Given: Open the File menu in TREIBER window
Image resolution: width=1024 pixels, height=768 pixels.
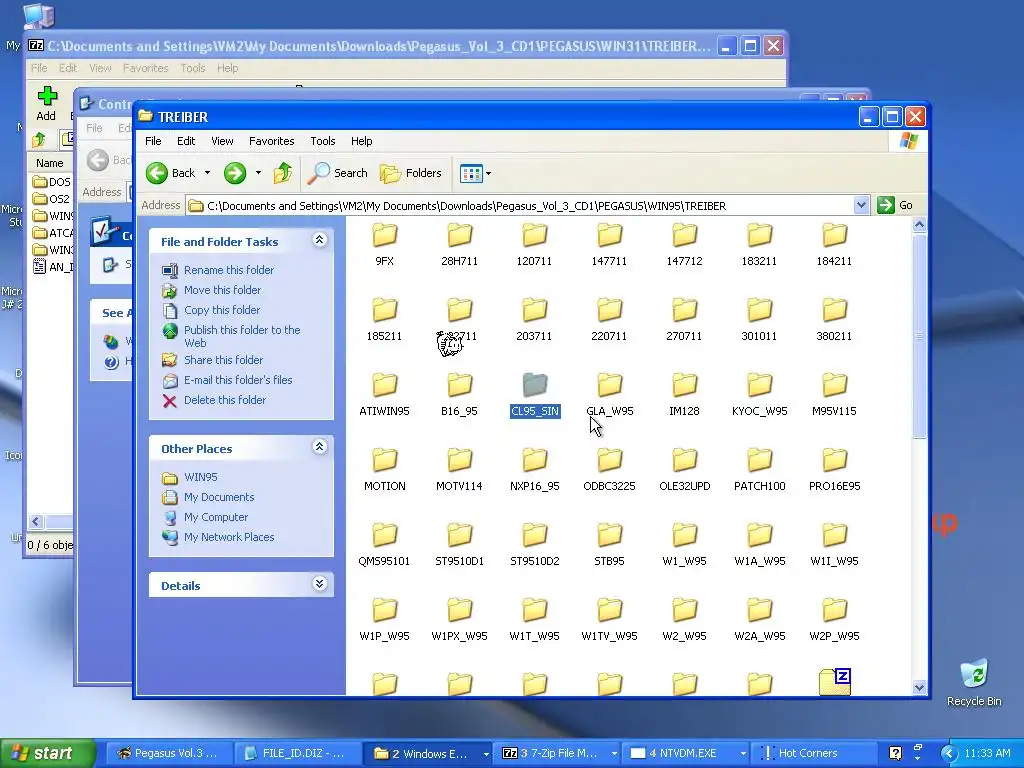Looking at the screenshot, I should 153,141.
